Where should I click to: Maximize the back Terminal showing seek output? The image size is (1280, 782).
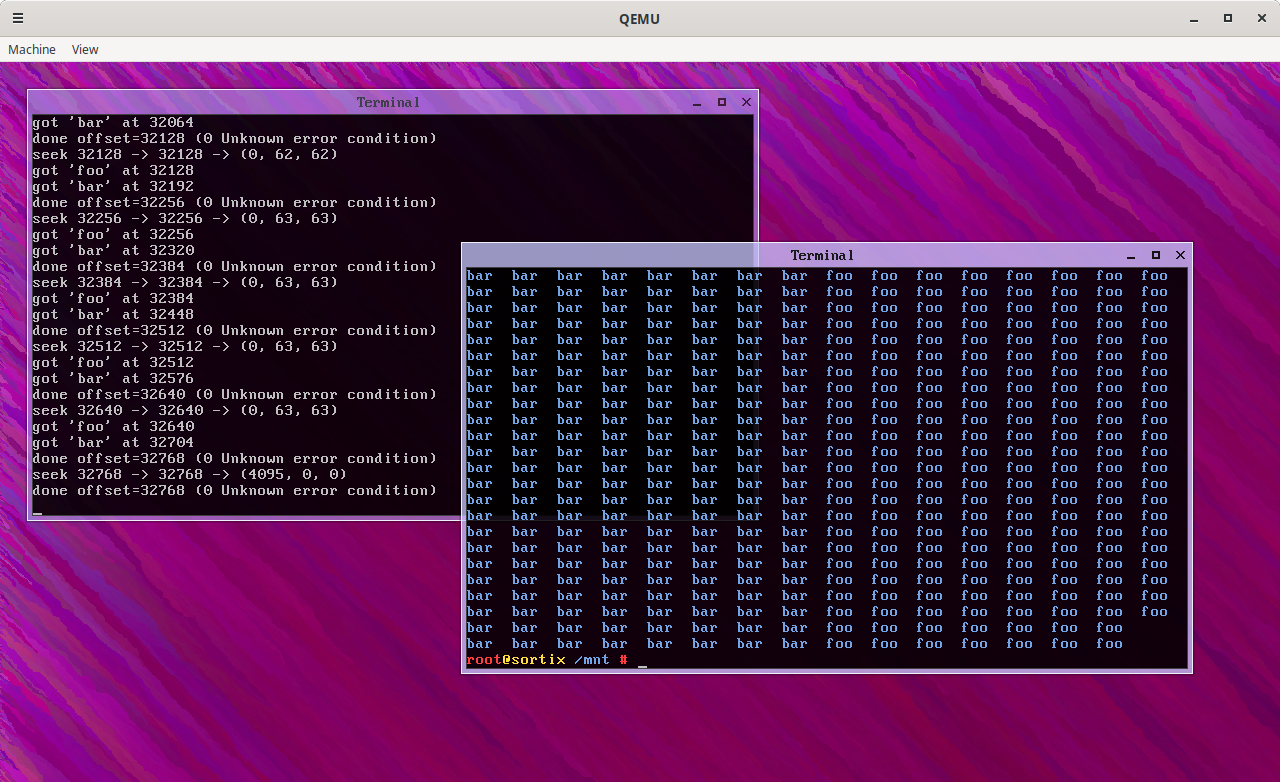click(722, 102)
